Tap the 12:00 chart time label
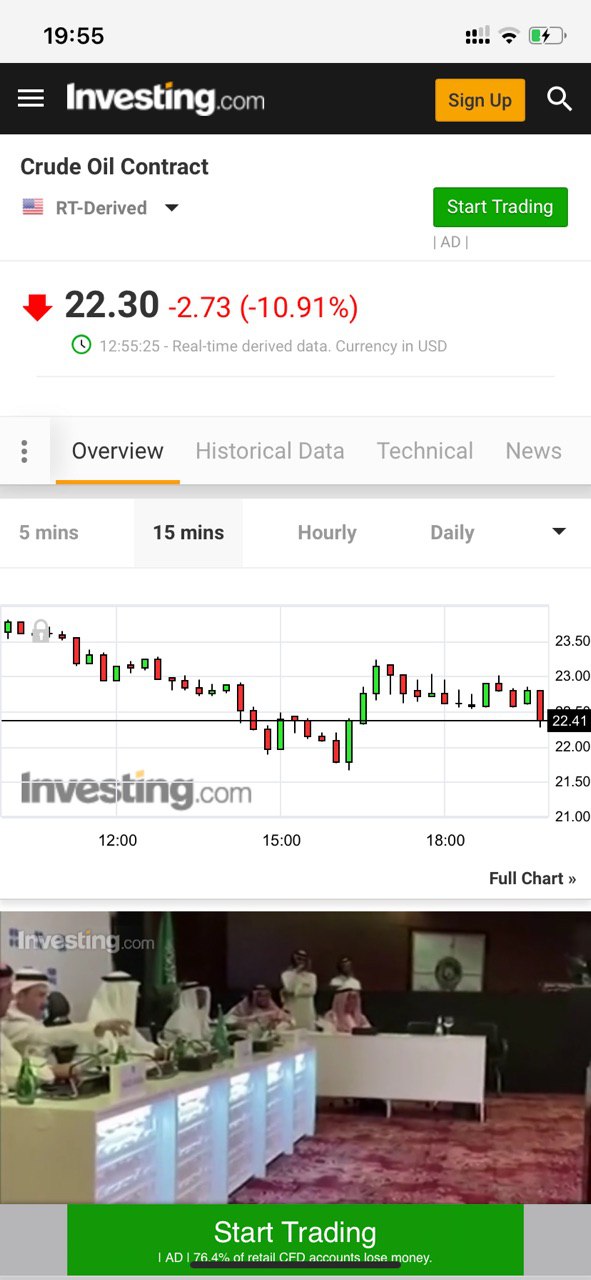 click(x=118, y=840)
